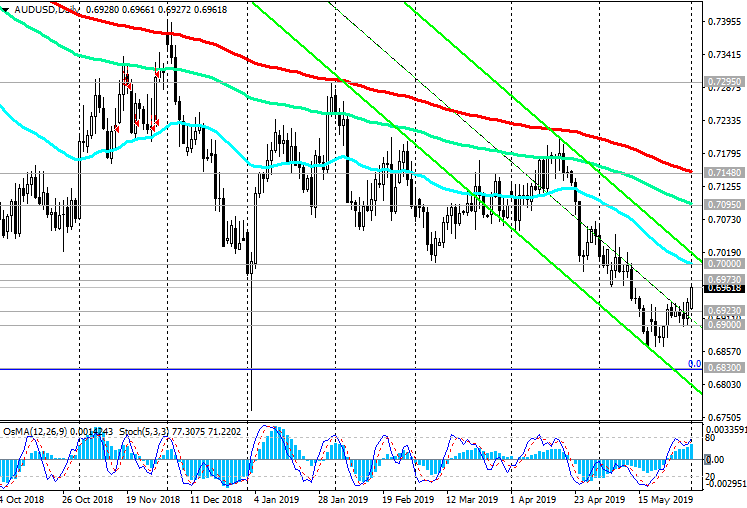Click the 0.70950 horizontal level label
Screen dimensions: 747x508
(724, 204)
